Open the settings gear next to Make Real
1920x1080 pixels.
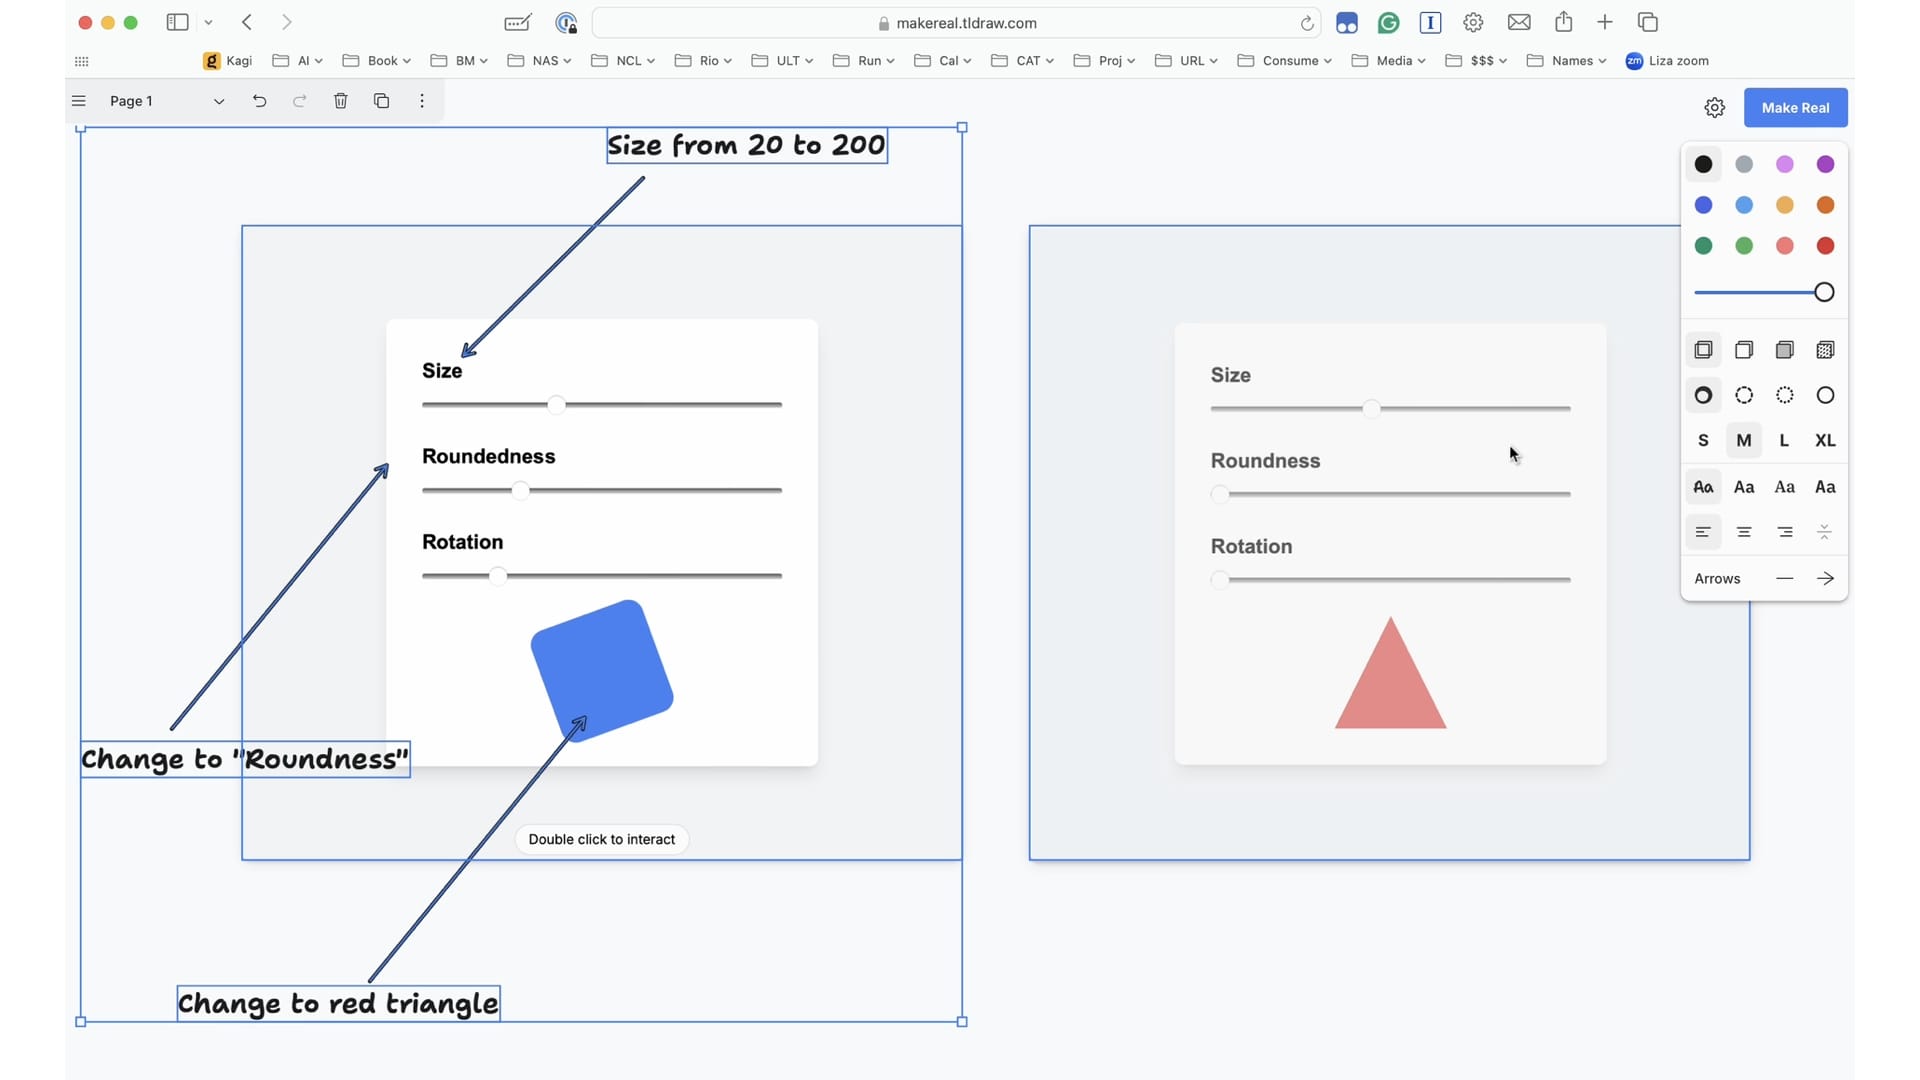click(x=1714, y=108)
